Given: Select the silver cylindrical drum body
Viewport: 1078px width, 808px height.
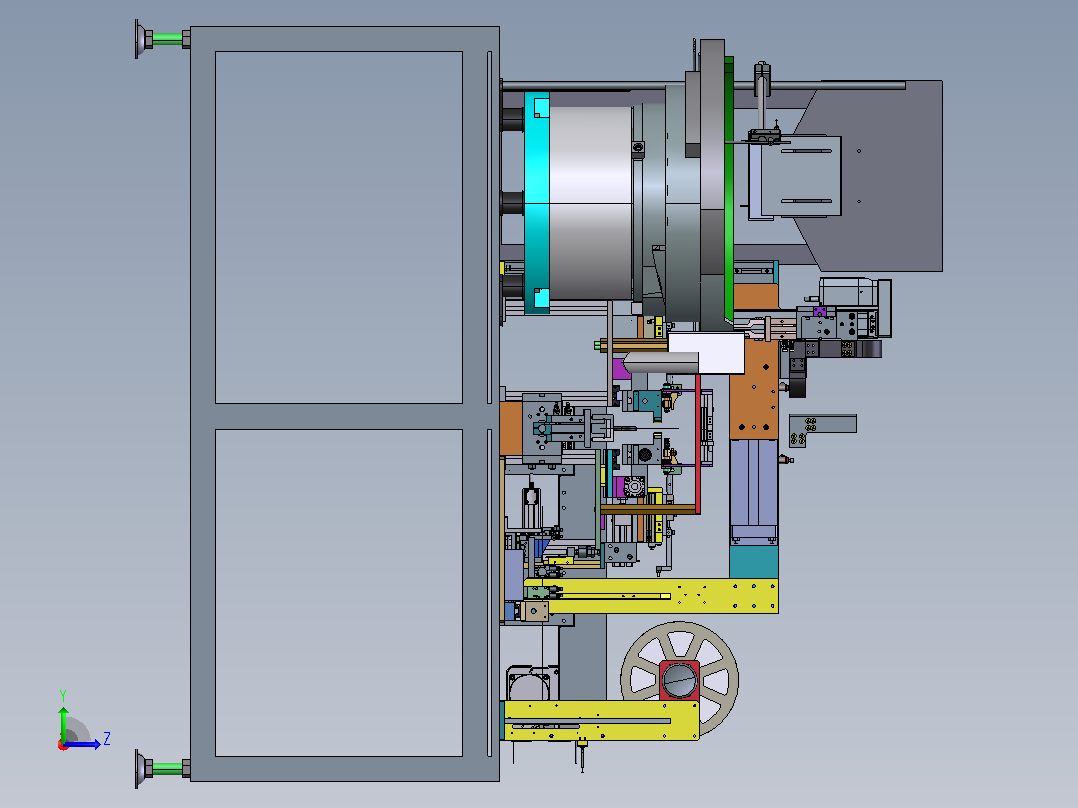Looking at the screenshot, I should [591, 203].
